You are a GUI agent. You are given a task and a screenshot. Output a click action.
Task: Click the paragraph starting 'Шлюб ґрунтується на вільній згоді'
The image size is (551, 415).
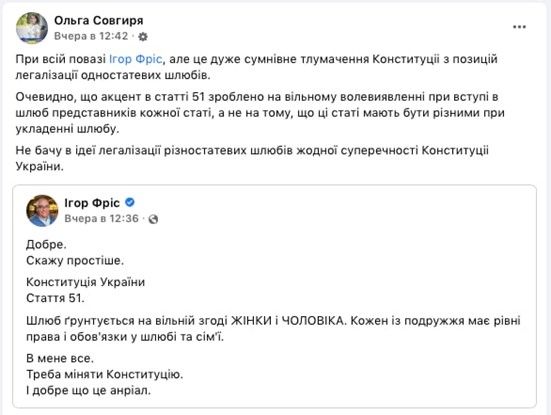point(273,329)
